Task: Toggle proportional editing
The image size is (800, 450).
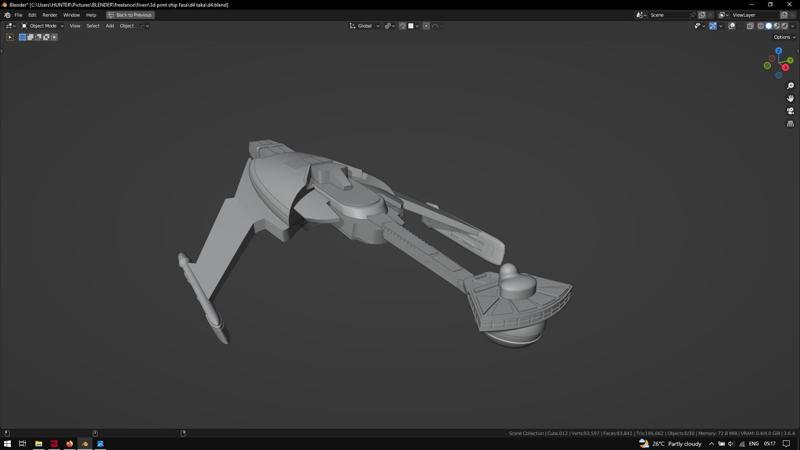Action: [426, 26]
